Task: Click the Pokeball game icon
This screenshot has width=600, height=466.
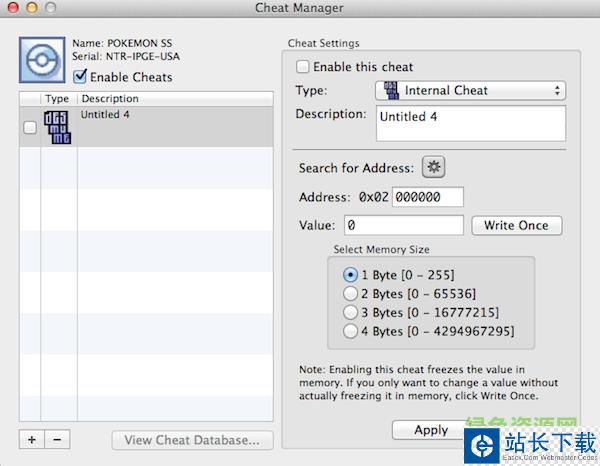Action: coord(43,61)
